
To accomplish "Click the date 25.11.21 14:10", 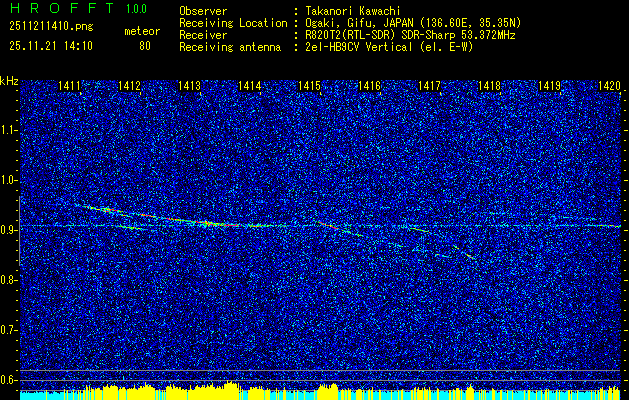I will [x=51, y=46].
